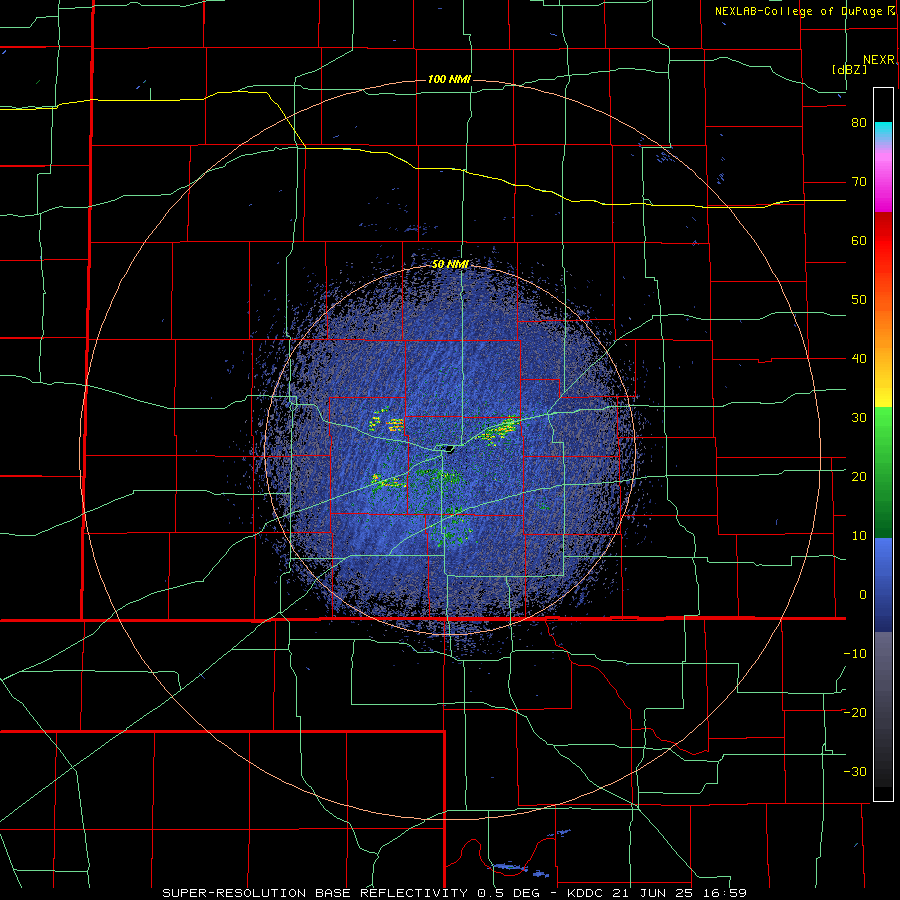The image size is (900, 900).
Task: Click the NEXR label above the legend
Action: 879,60
